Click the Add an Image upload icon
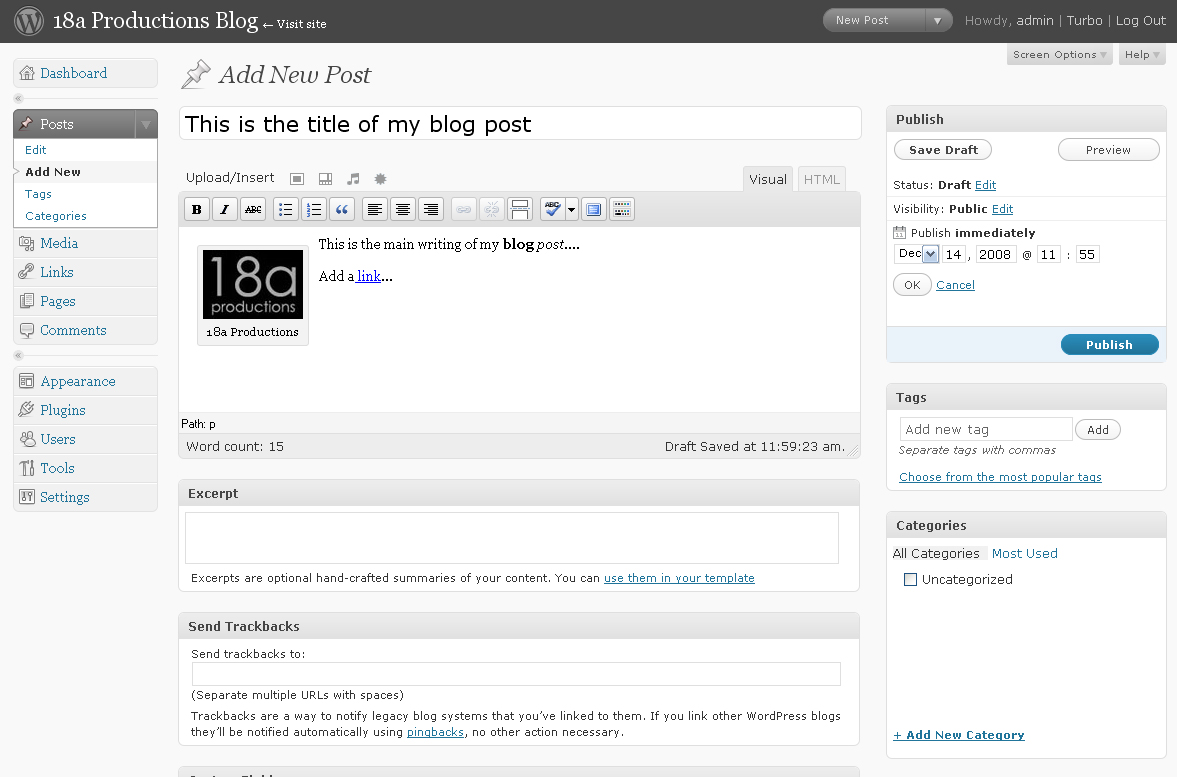The image size is (1177, 777). tap(297, 179)
